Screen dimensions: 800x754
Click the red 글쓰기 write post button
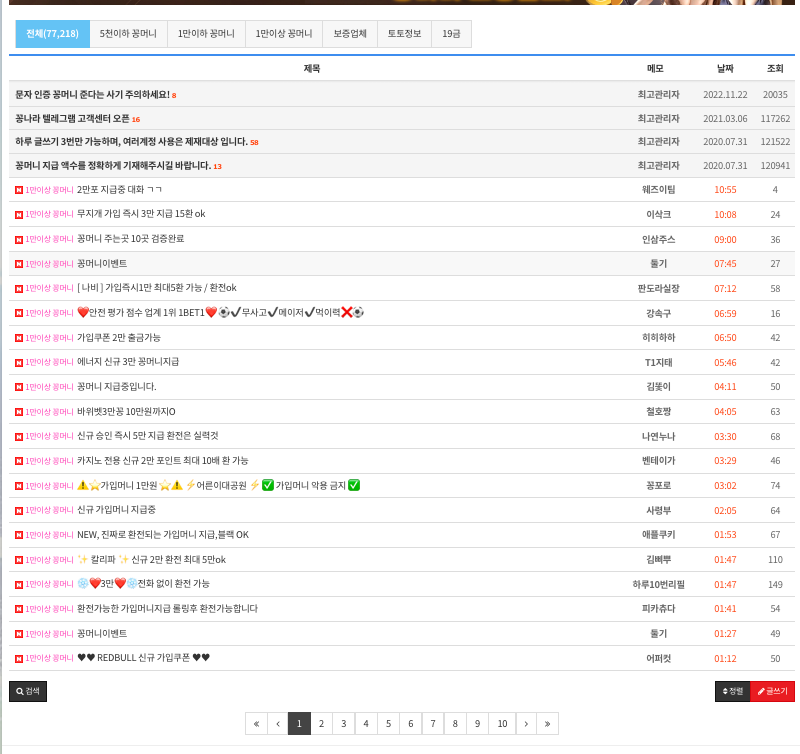[772, 691]
